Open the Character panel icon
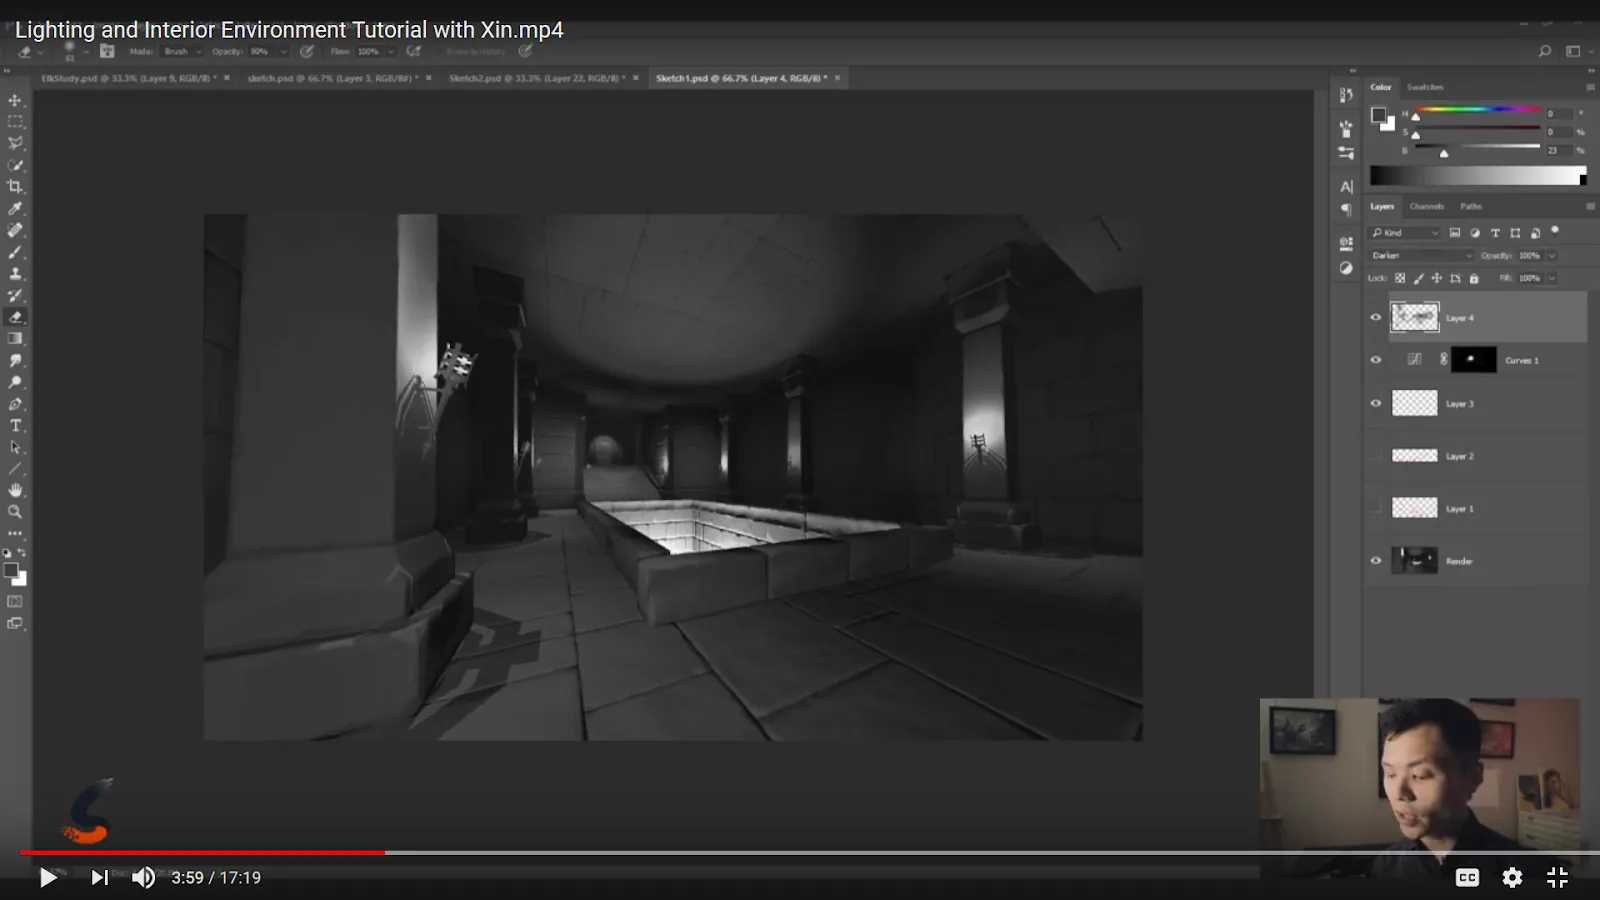The height and width of the screenshot is (900, 1600). [x=1346, y=187]
